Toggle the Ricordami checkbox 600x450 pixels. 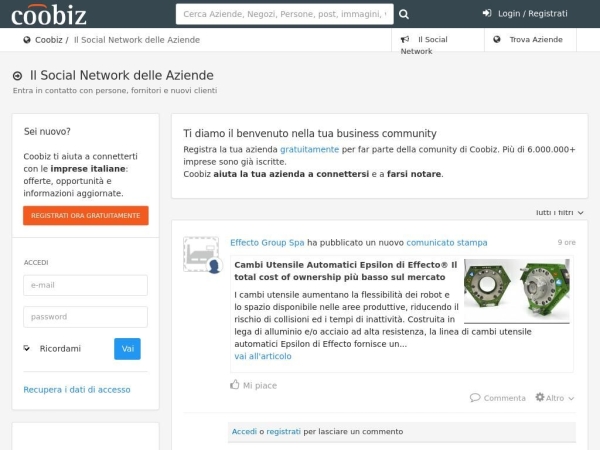pyautogui.click(x=26, y=348)
